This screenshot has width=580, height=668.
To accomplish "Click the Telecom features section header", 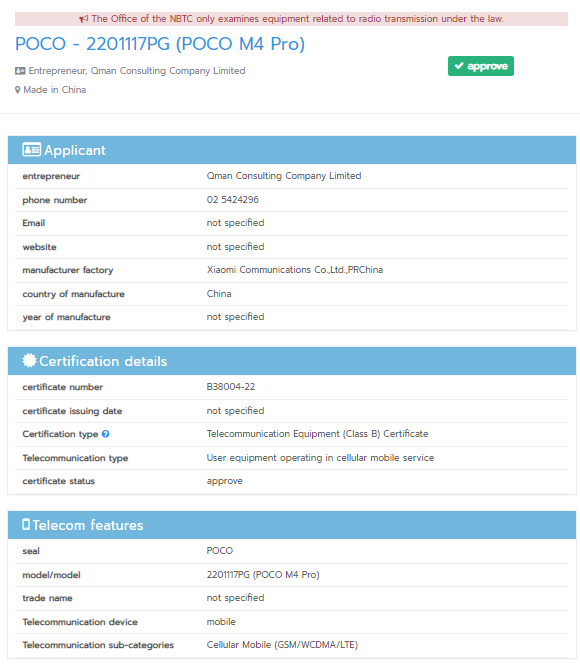I will click(292, 525).
